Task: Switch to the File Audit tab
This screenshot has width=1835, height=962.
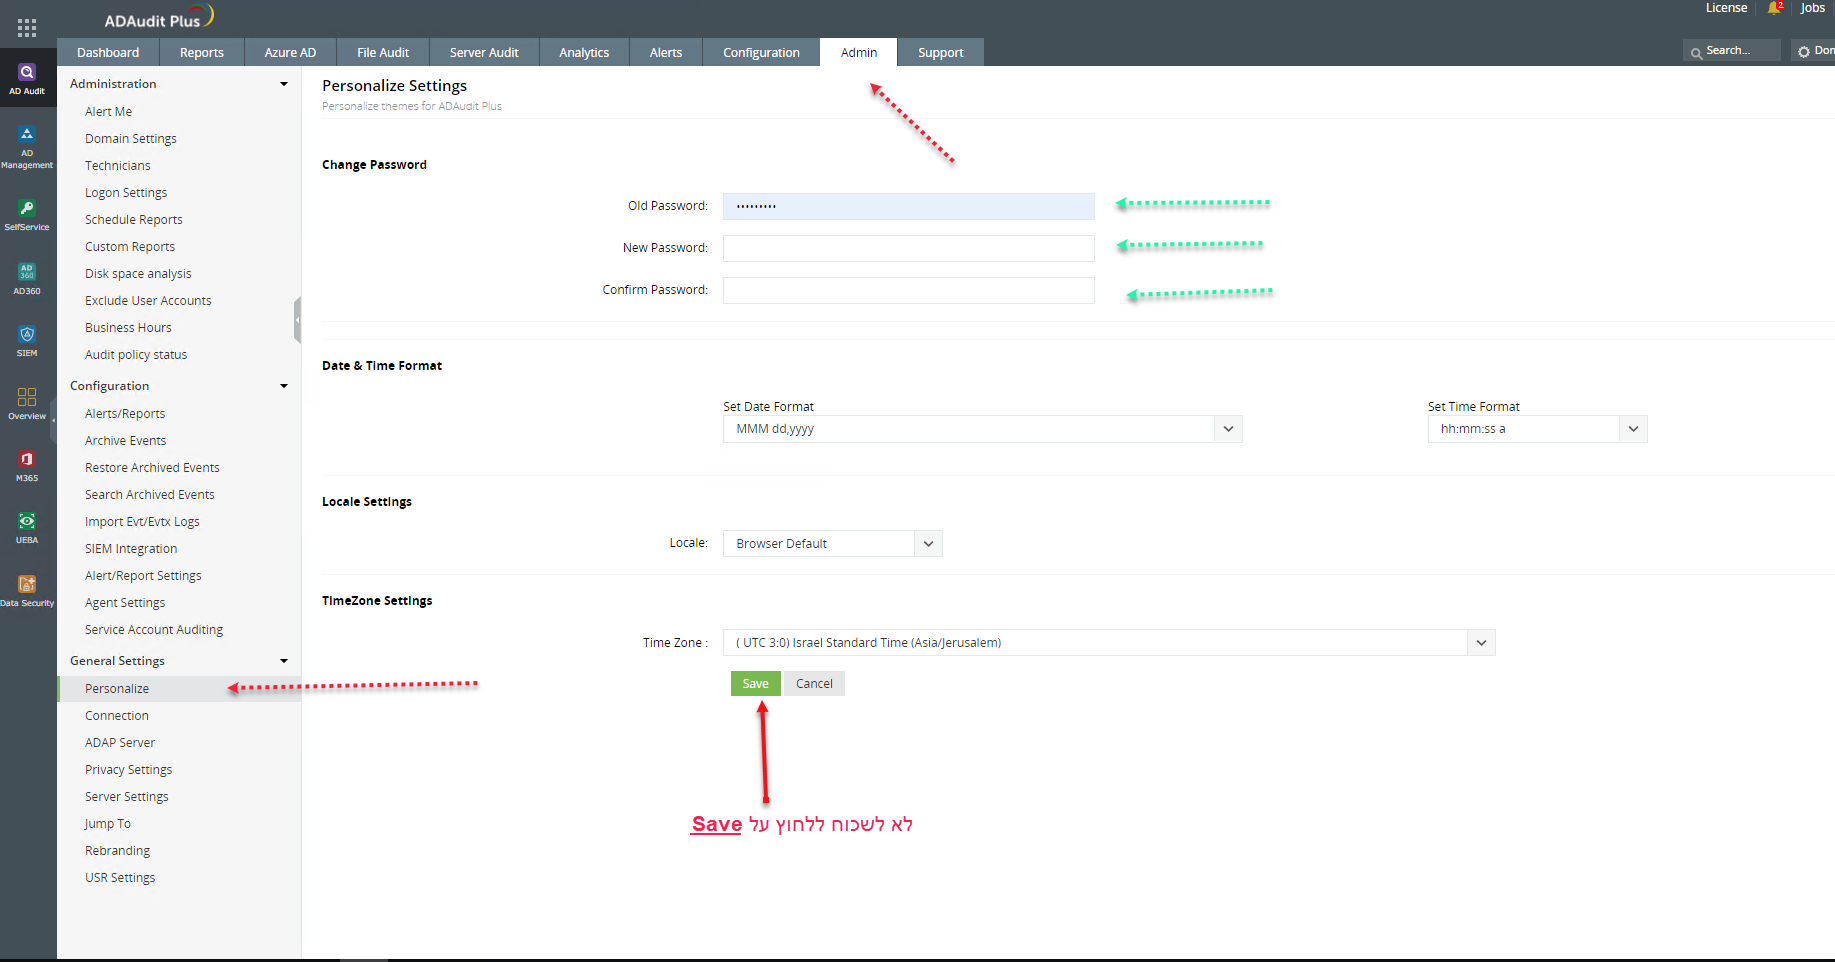Action: pos(383,53)
